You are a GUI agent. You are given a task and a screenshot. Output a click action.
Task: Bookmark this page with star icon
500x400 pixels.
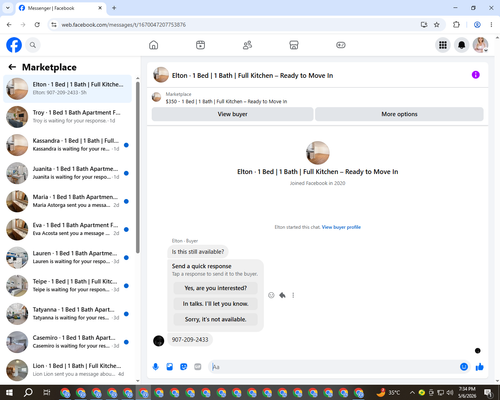tap(437, 25)
